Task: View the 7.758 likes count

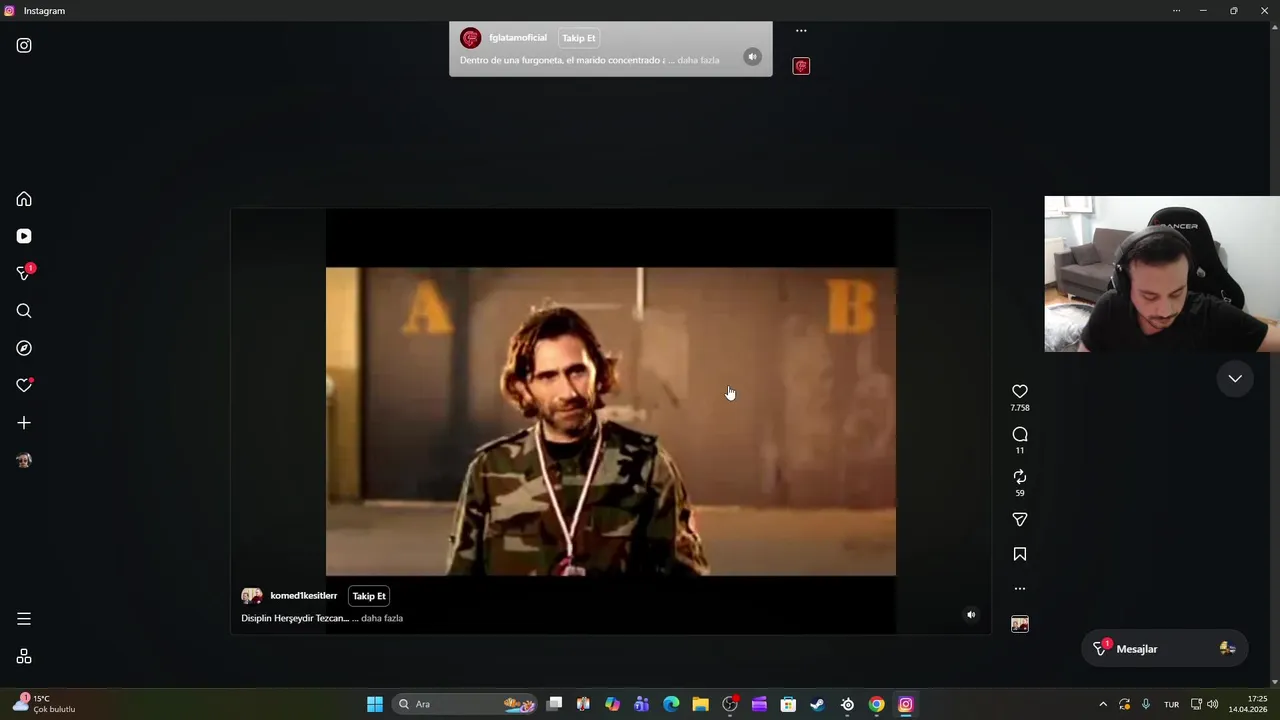Action: click(x=1020, y=408)
